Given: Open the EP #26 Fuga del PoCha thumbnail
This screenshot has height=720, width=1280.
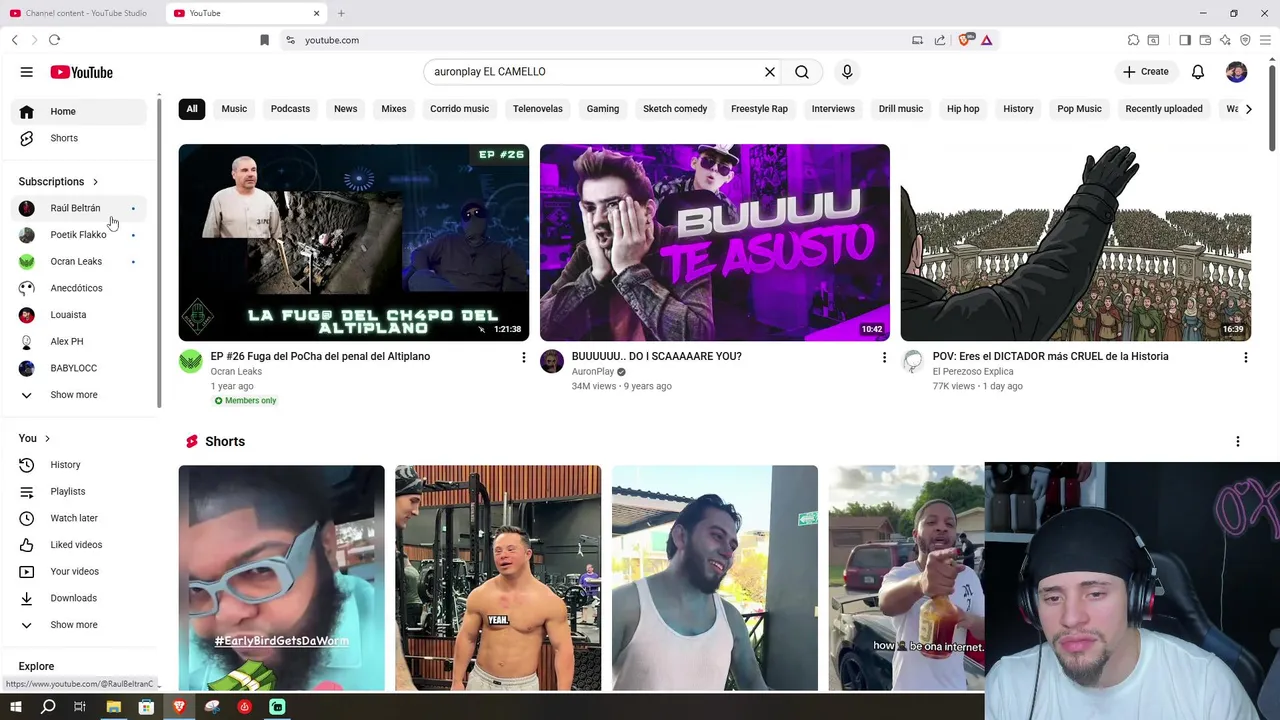Looking at the screenshot, I should (x=354, y=243).
